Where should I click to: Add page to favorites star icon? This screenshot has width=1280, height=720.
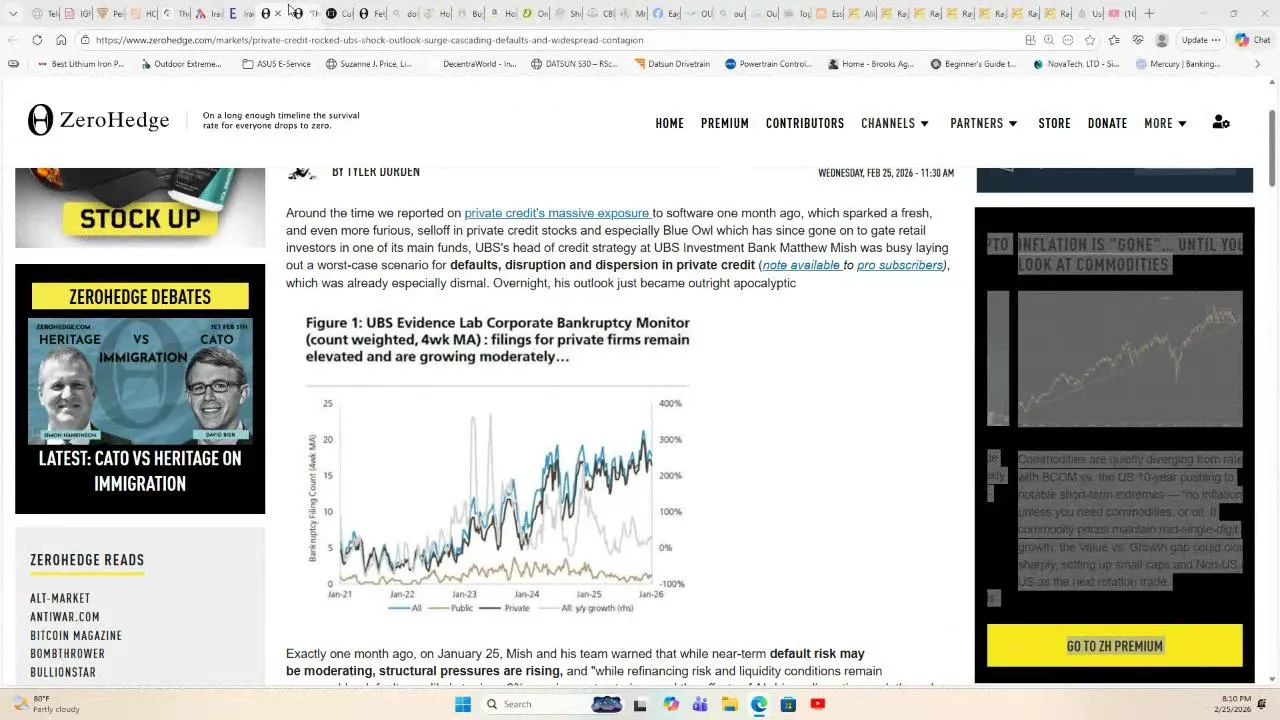1090,40
